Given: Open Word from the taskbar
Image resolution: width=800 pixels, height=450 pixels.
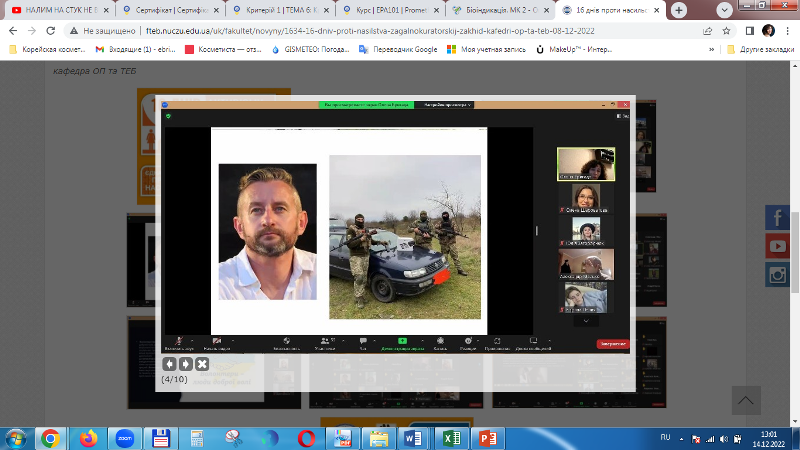Looking at the screenshot, I should pos(414,439).
